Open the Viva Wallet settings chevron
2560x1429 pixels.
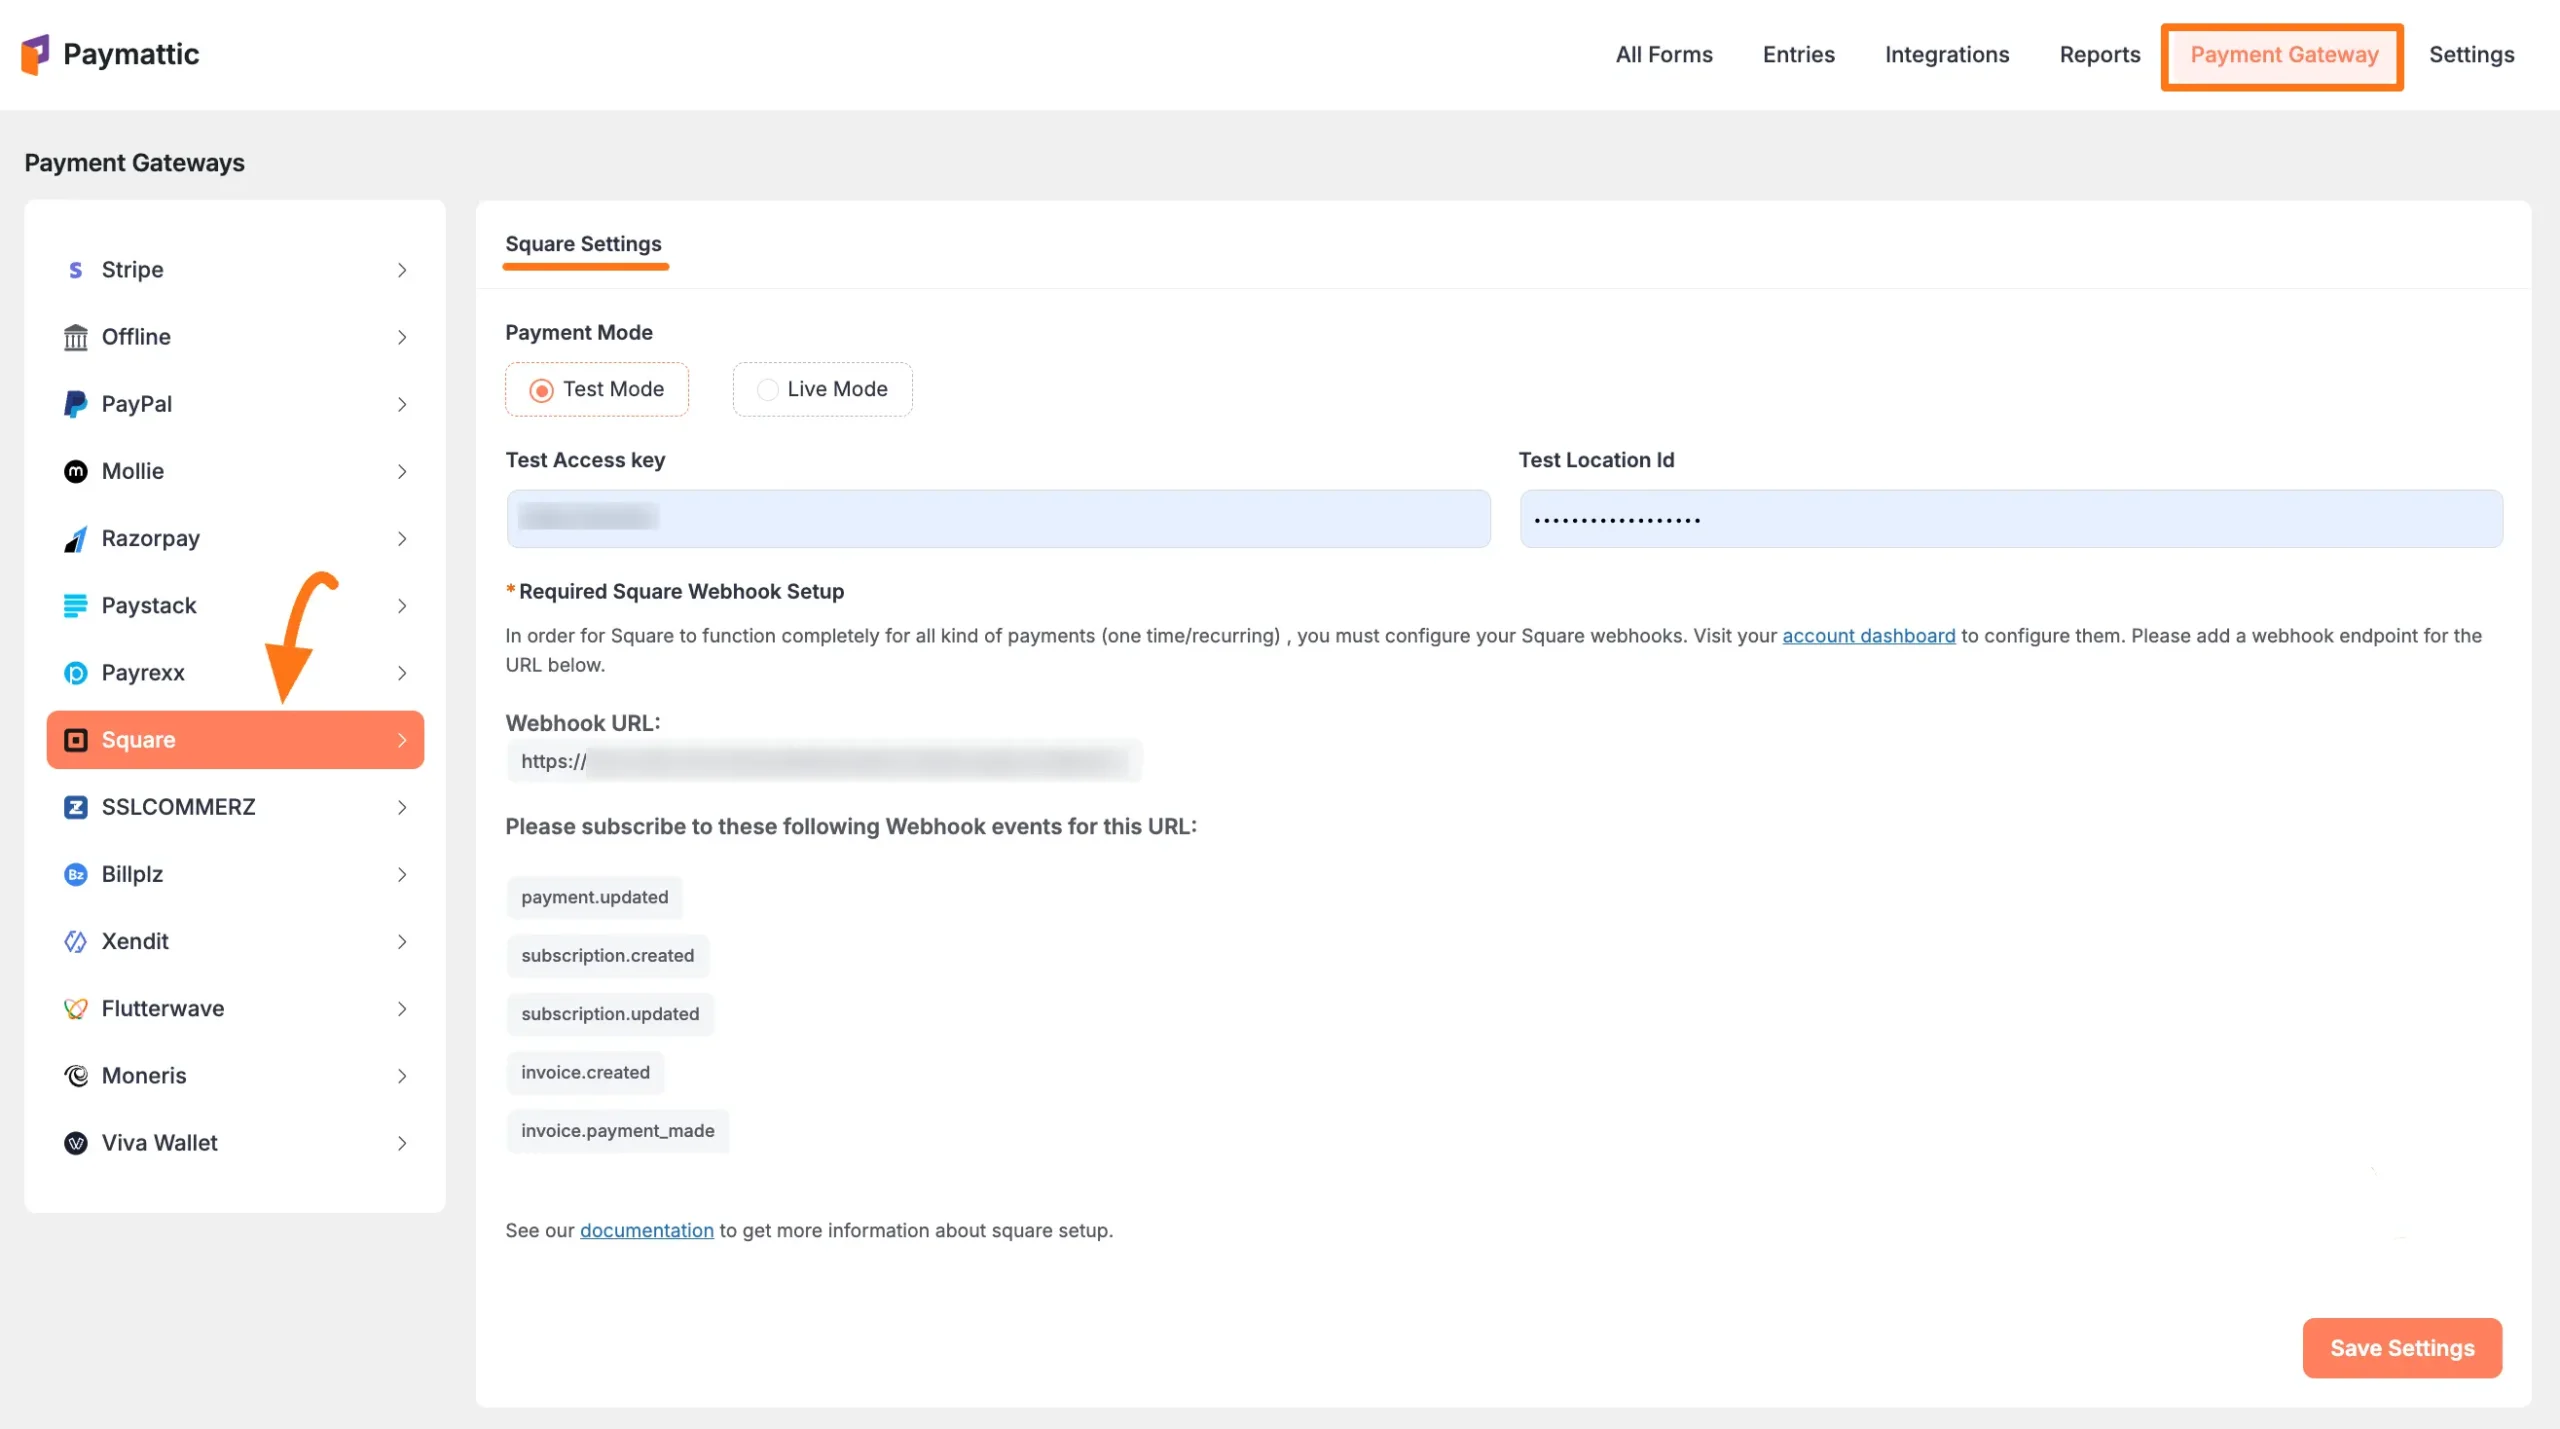click(x=402, y=1143)
